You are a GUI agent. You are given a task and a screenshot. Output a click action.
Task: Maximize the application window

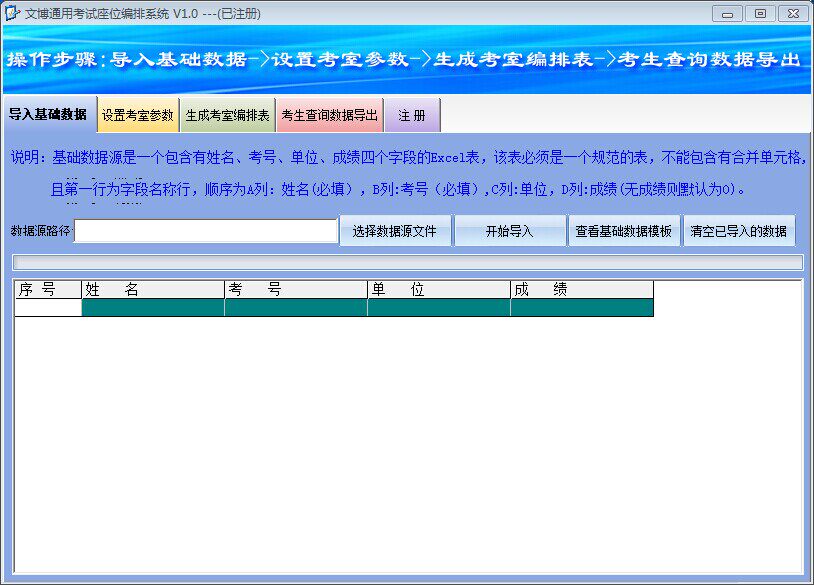pyautogui.click(x=760, y=13)
